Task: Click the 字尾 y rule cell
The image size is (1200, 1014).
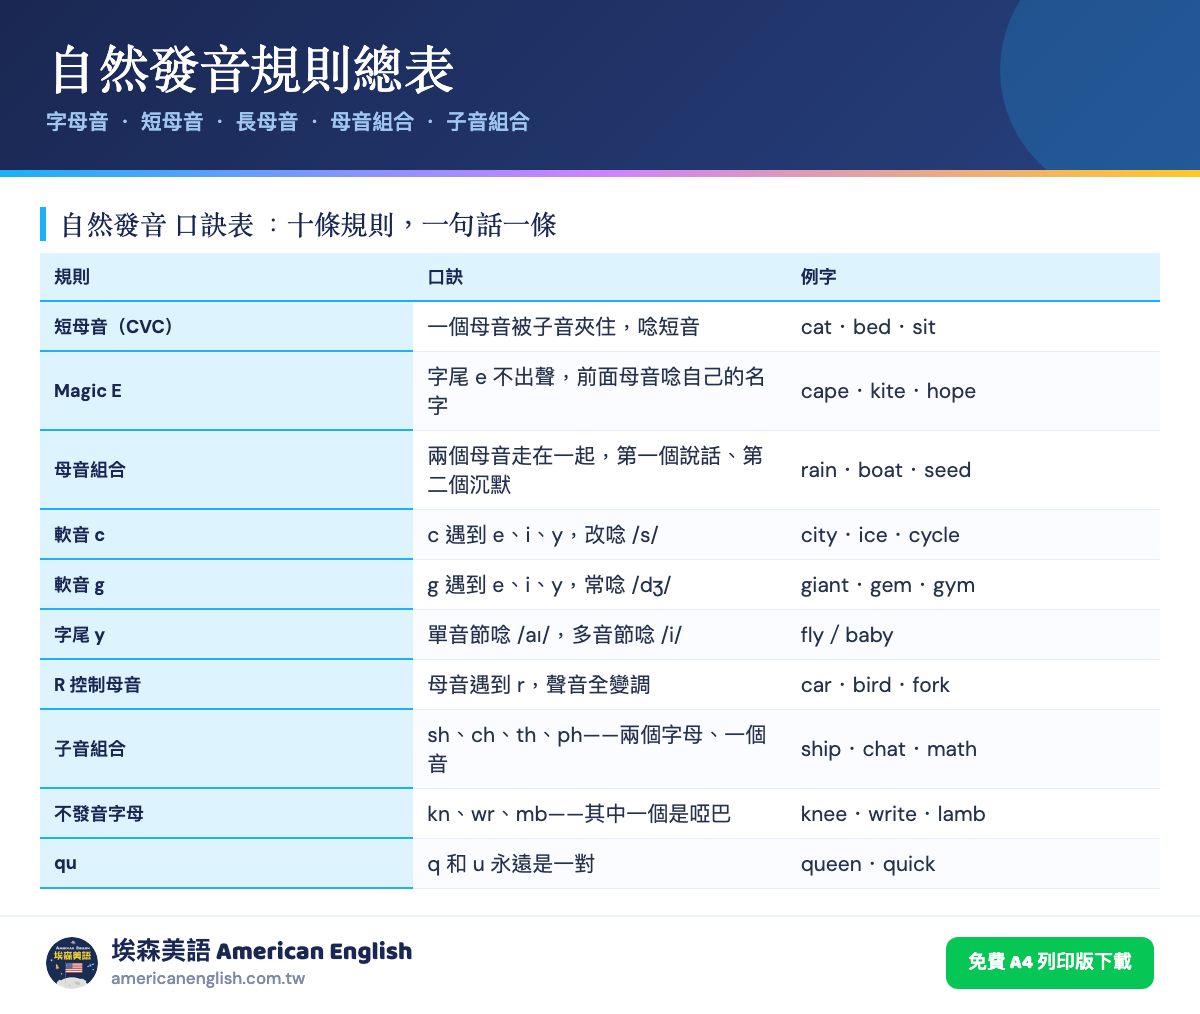Action: pyautogui.click(x=226, y=635)
